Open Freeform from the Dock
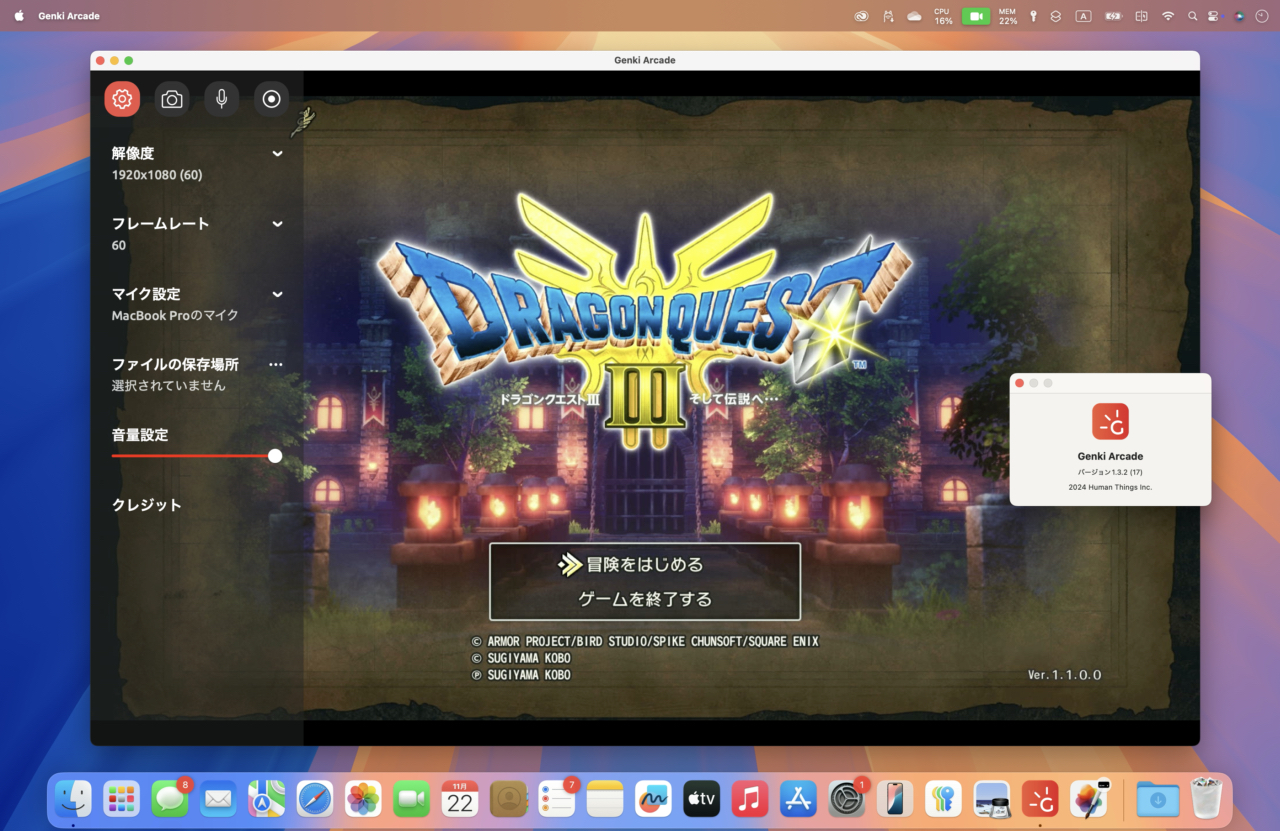This screenshot has height=831, width=1280. pyautogui.click(x=653, y=798)
